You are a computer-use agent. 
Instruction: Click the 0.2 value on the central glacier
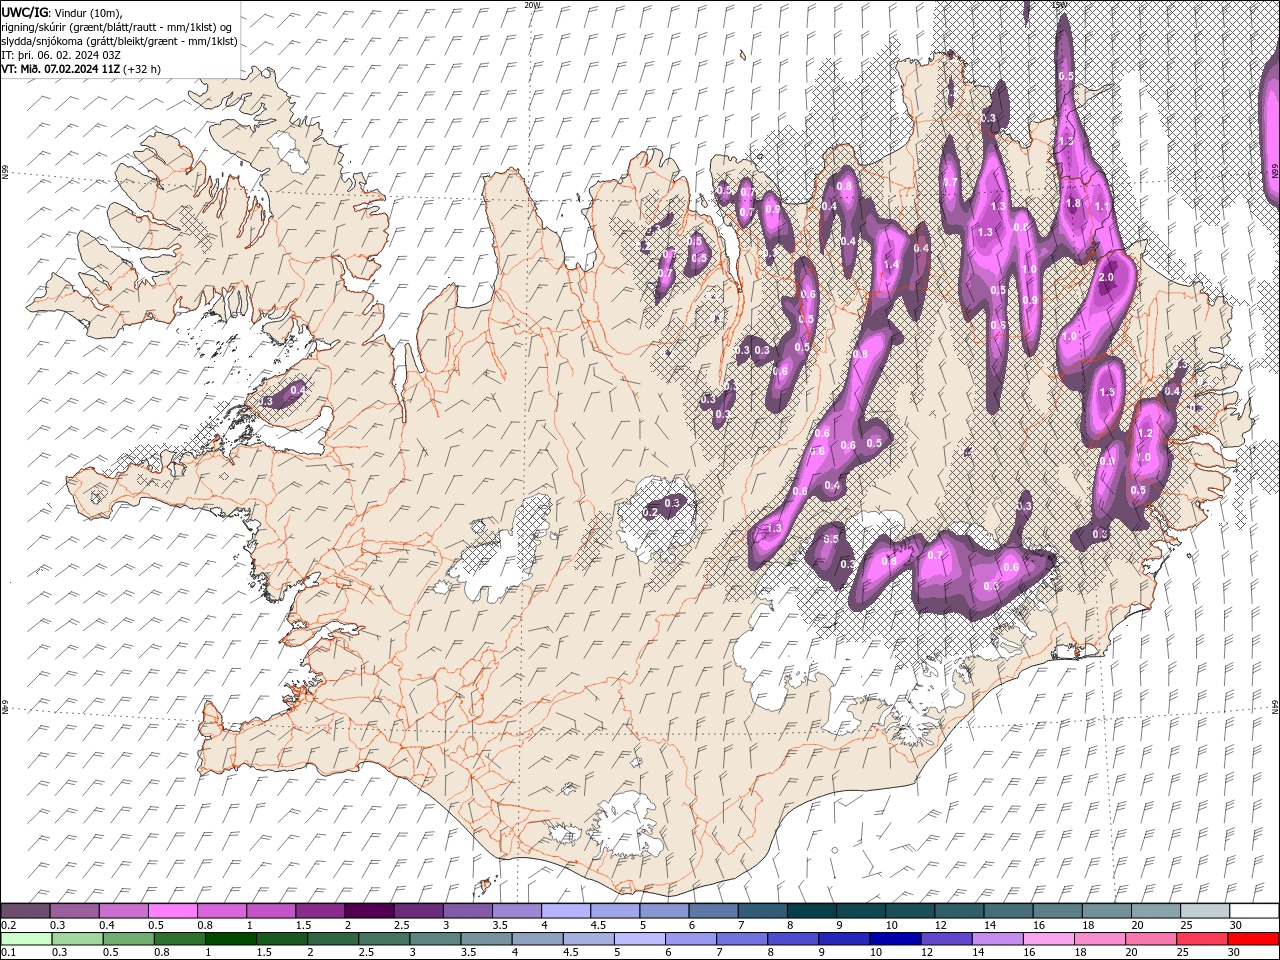point(650,513)
